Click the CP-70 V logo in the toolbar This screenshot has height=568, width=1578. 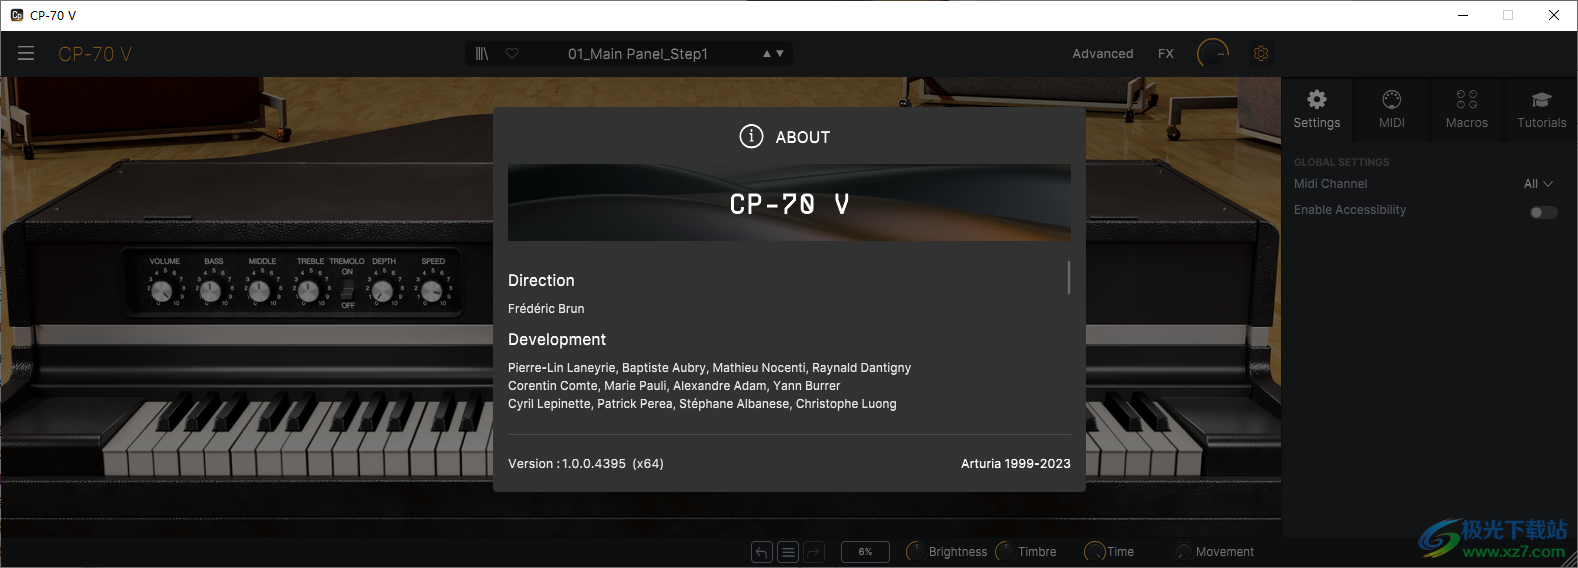(x=95, y=54)
